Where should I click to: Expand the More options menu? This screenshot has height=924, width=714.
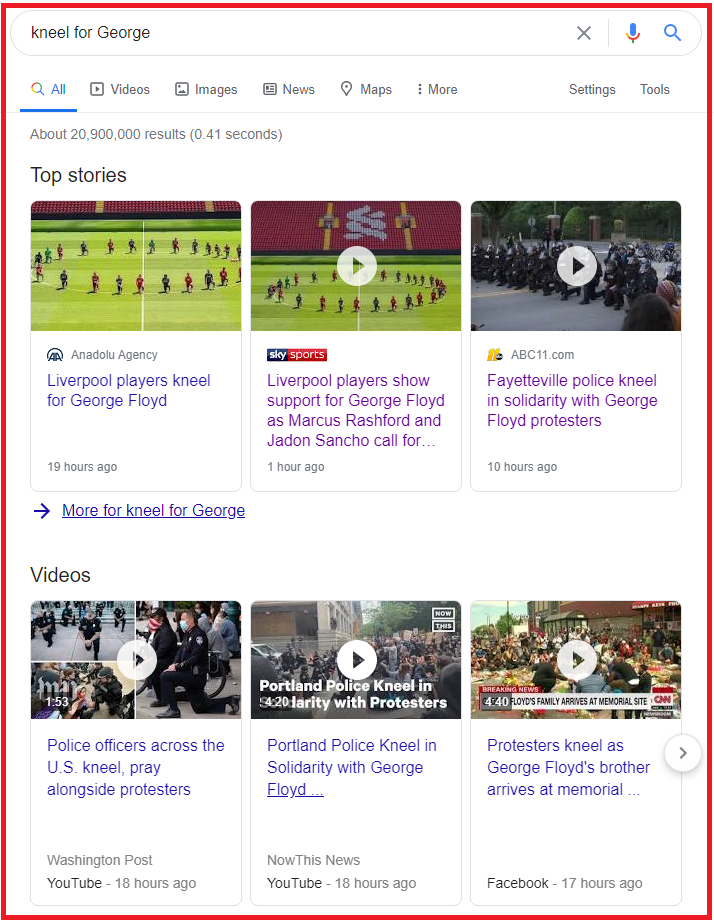(x=437, y=90)
